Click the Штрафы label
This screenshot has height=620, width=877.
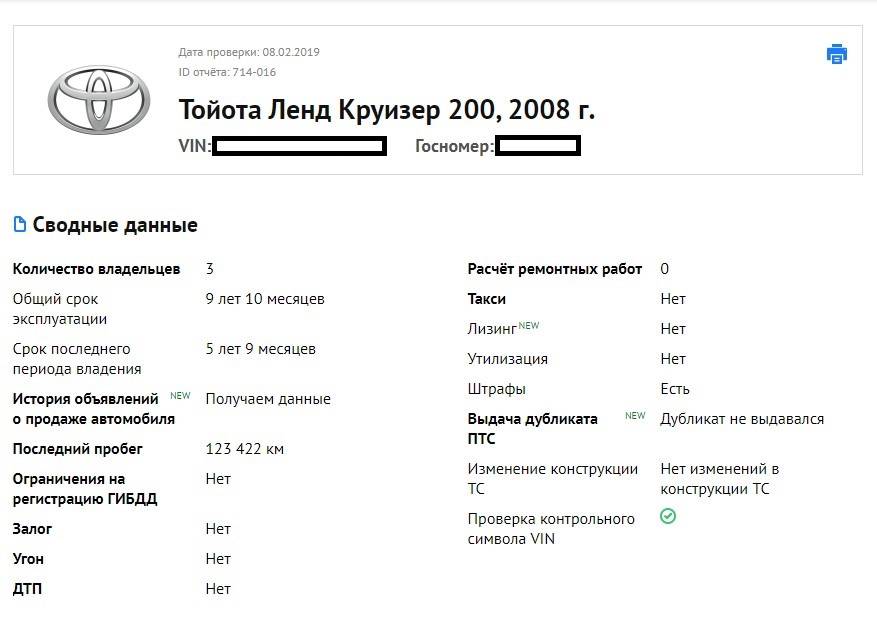click(x=496, y=389)
